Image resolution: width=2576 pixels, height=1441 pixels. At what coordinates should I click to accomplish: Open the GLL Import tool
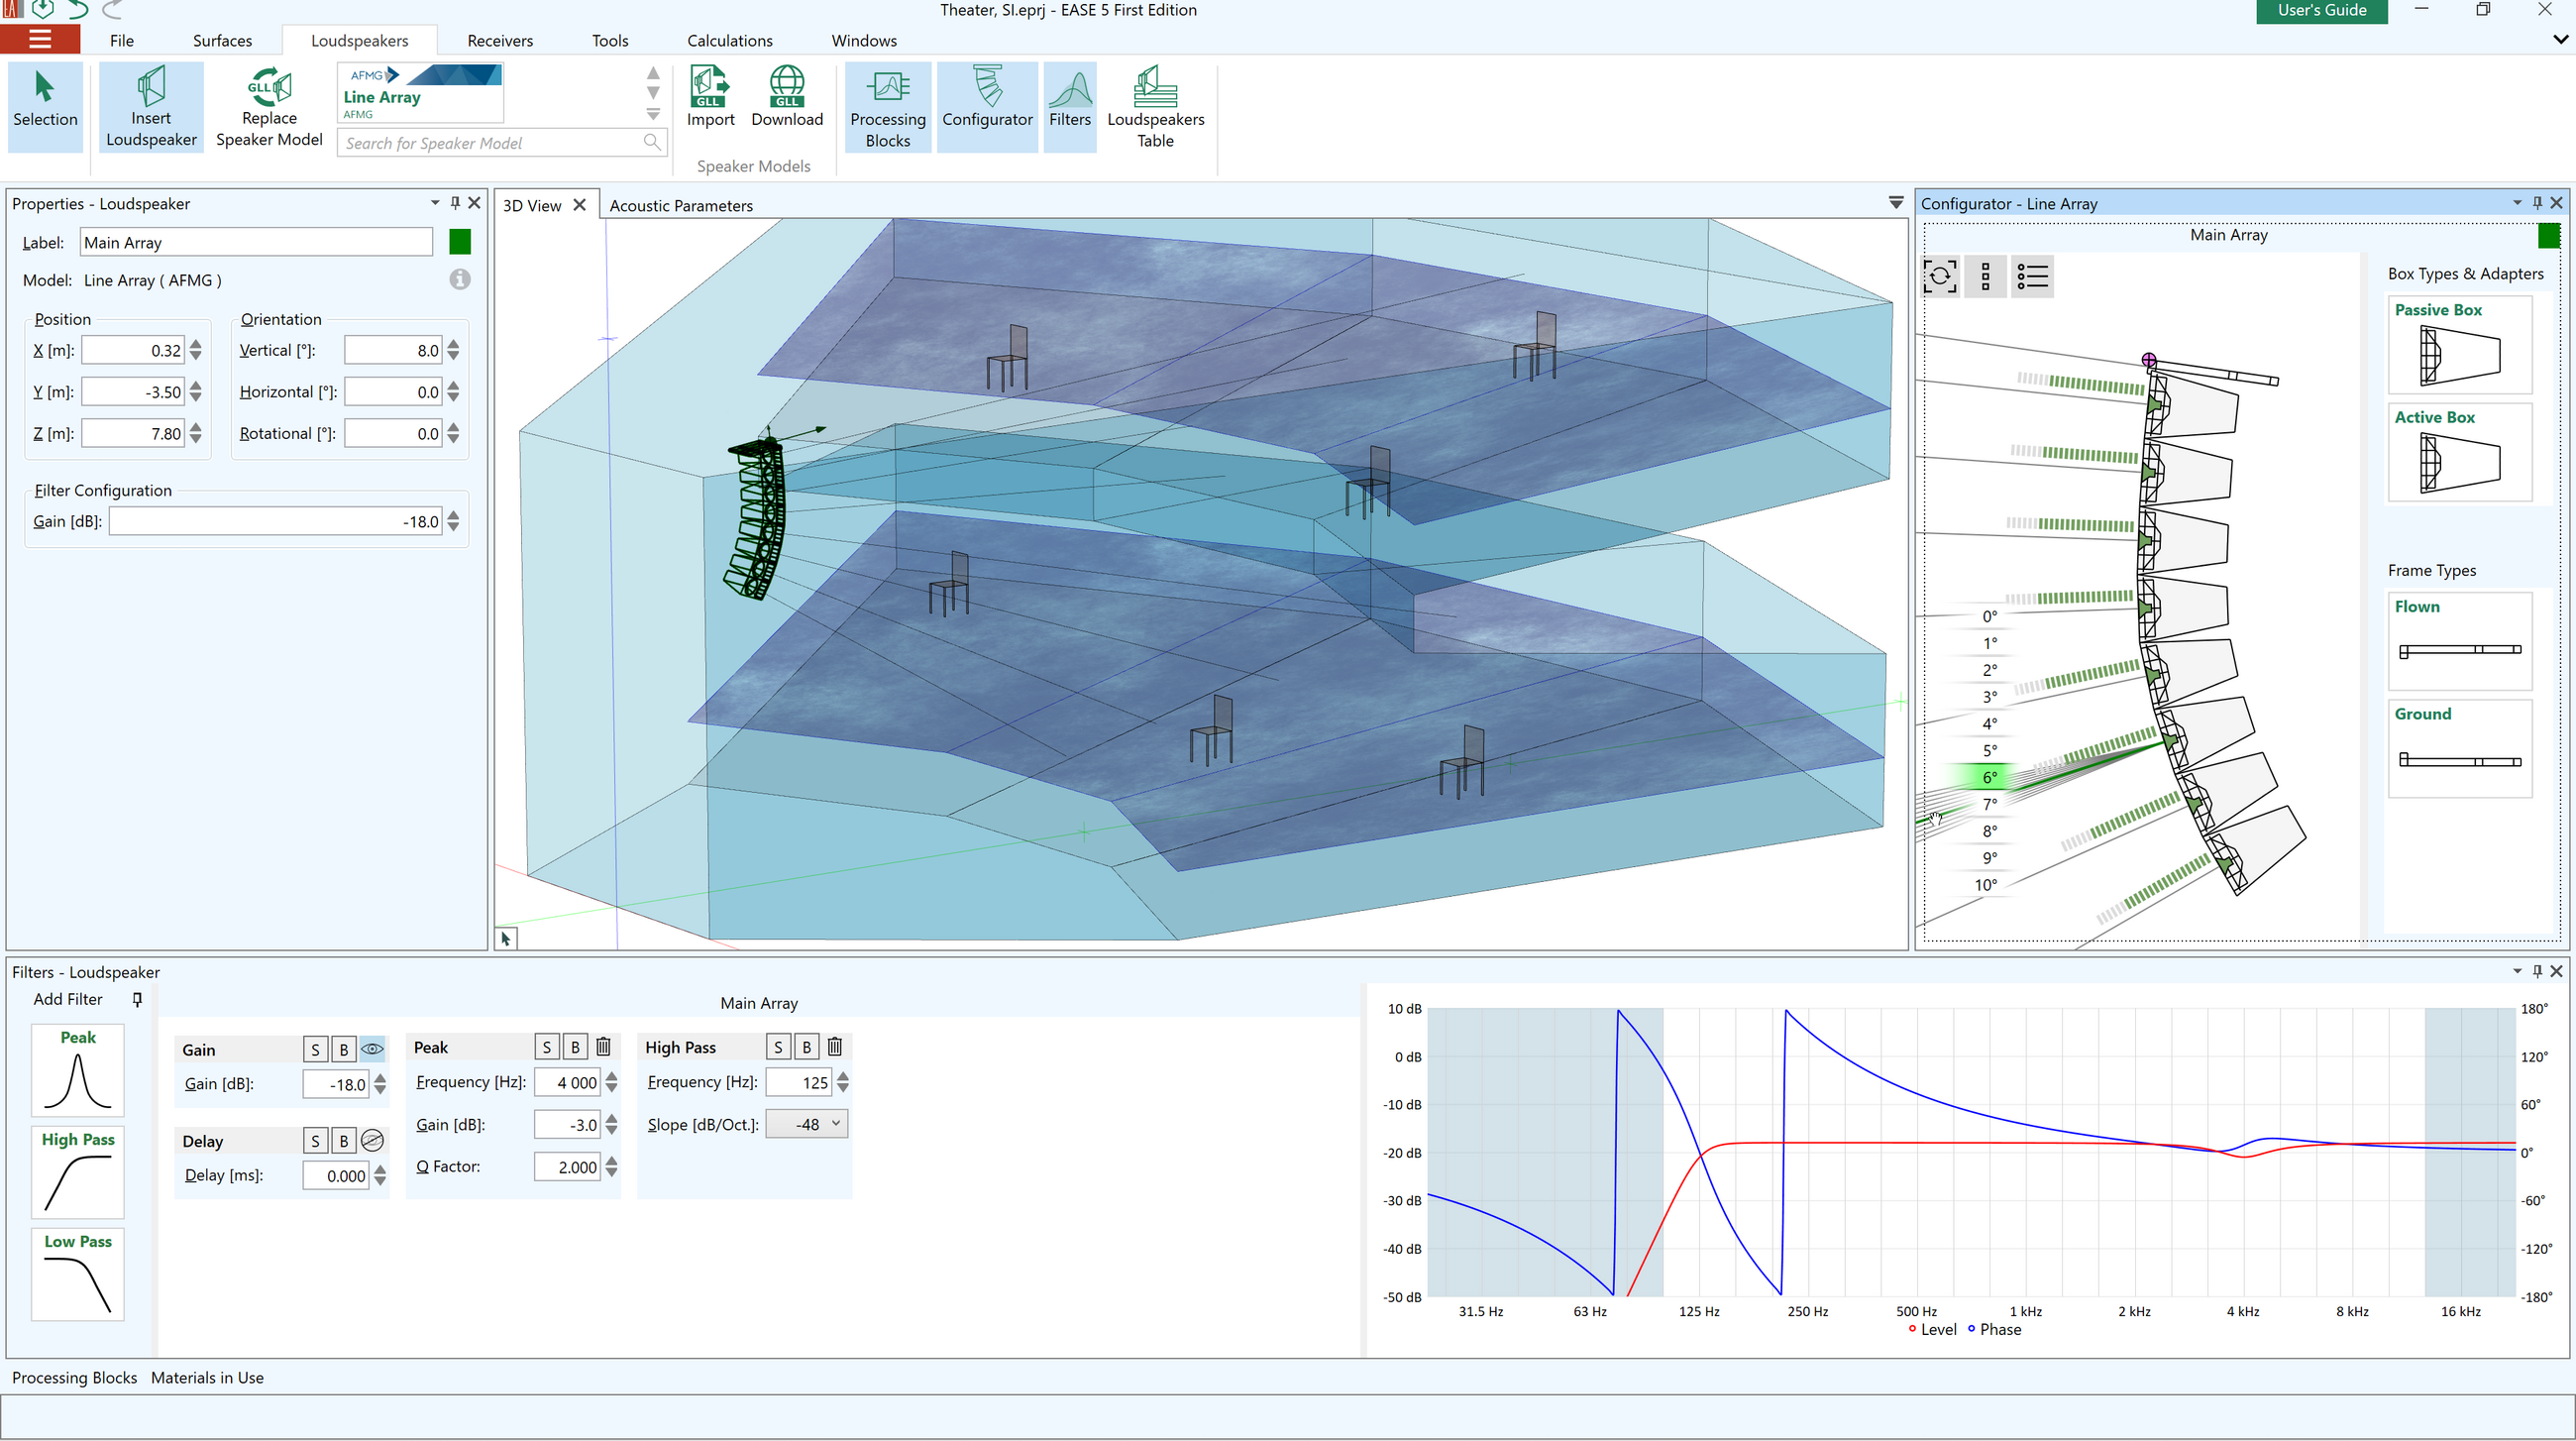(710, 97)
